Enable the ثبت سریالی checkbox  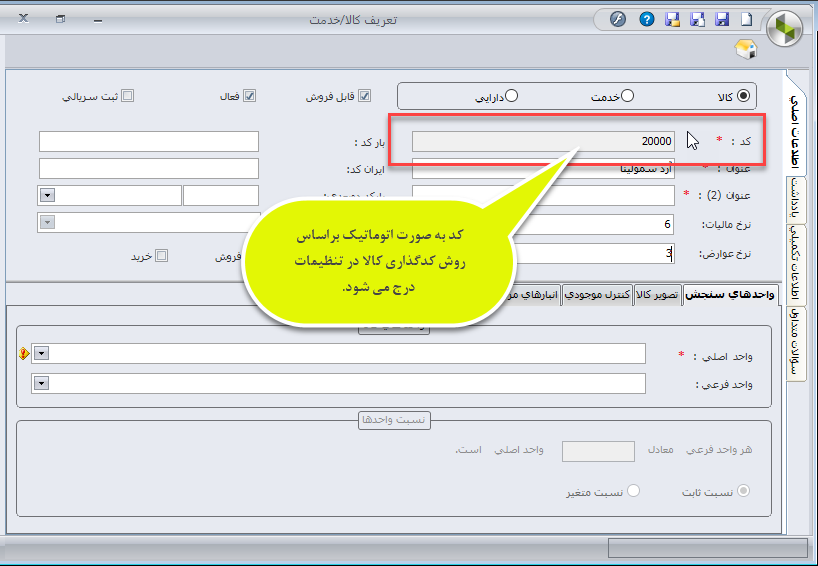pos(127,96)
